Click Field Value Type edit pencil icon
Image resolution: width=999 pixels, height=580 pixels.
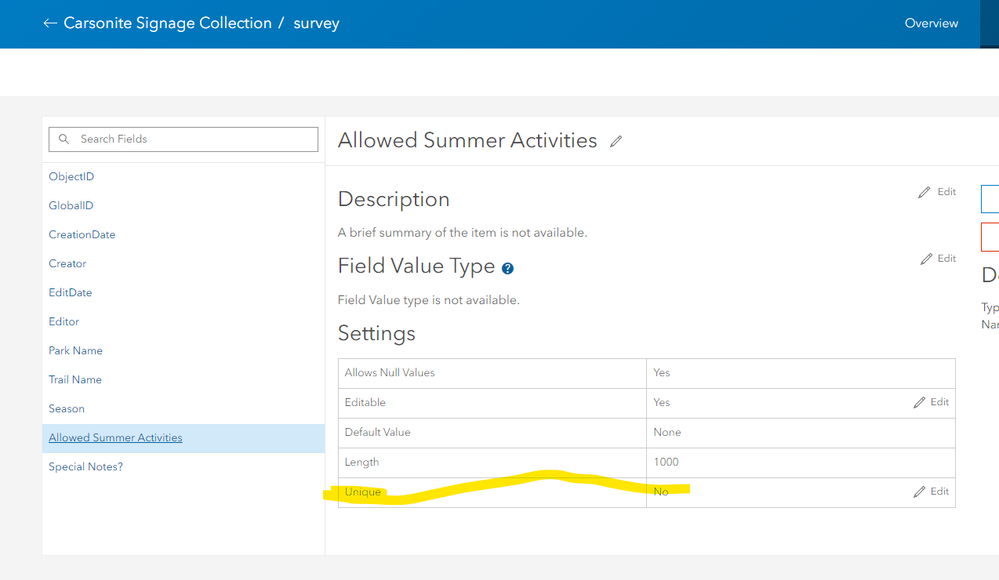[x=926, y=259]
